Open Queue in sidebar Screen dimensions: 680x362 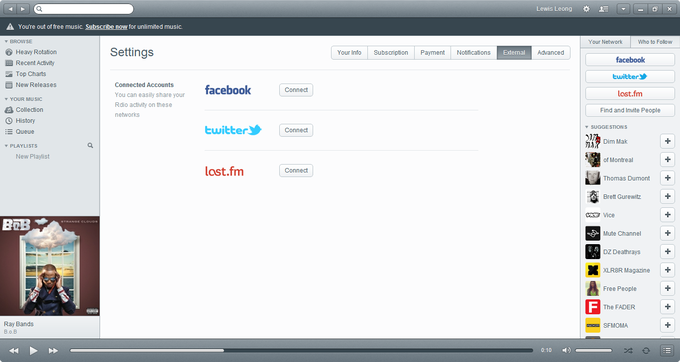coord(25,131)
